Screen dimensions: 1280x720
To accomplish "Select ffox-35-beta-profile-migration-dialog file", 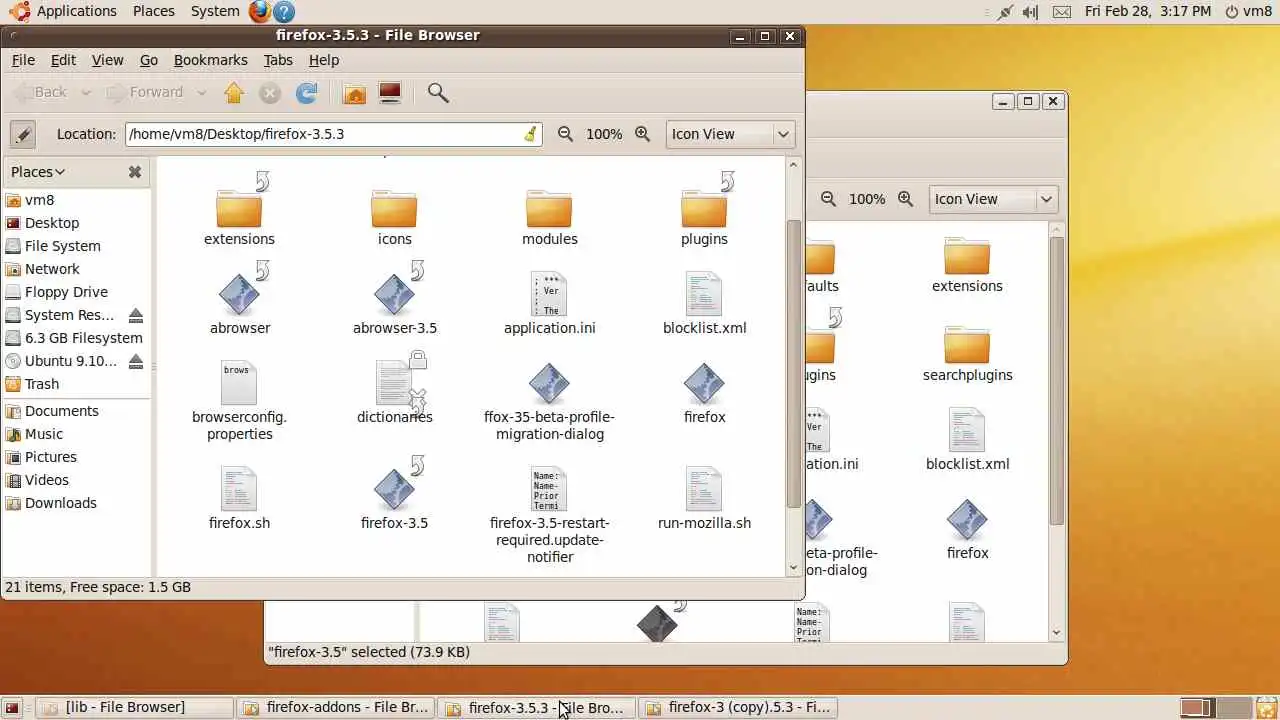I will (x=549, y=383).
